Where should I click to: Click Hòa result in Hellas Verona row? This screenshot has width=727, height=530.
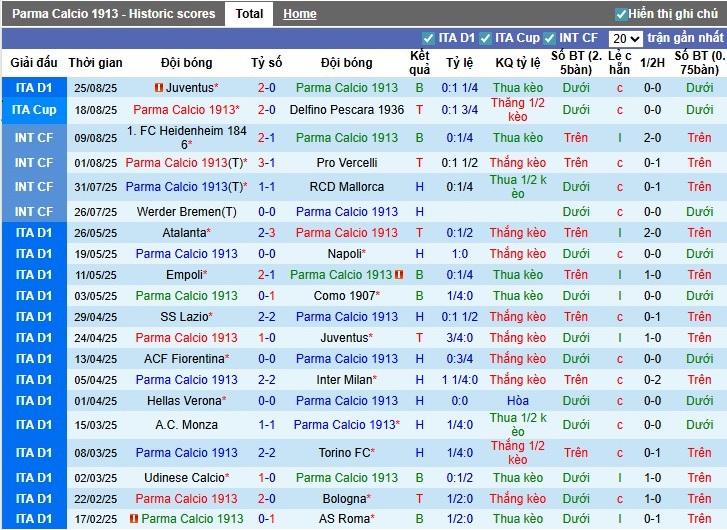[518, 401]
